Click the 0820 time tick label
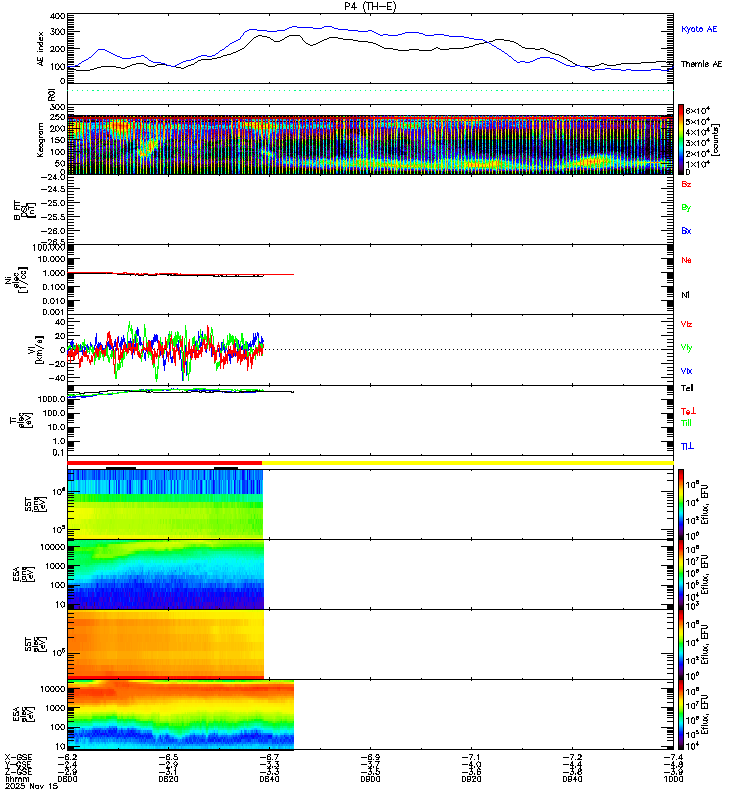750x800 pixels. (168, 779)
